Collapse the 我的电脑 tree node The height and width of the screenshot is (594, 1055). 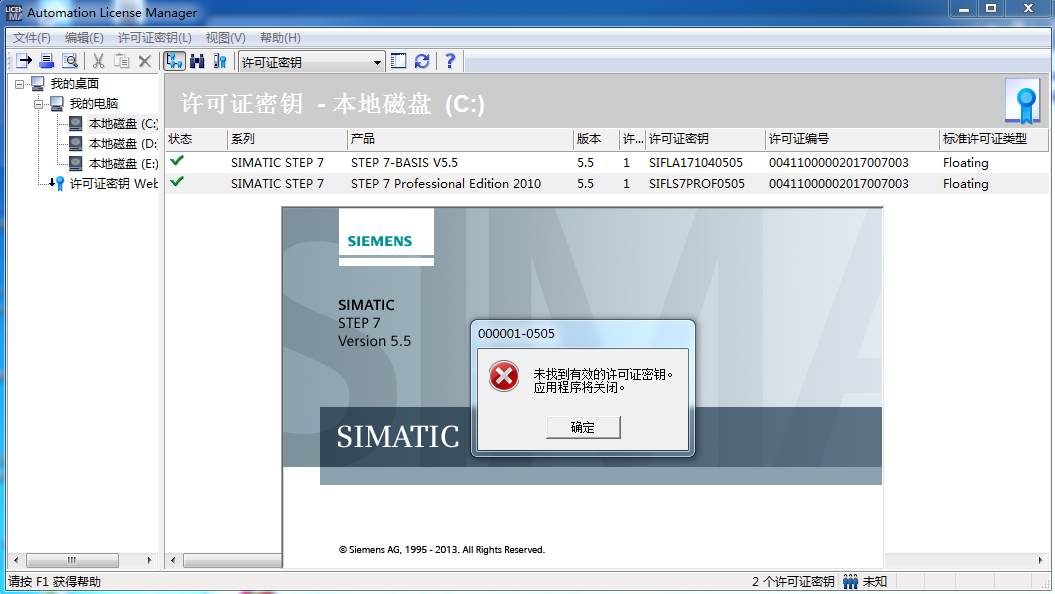pos(39,104)
